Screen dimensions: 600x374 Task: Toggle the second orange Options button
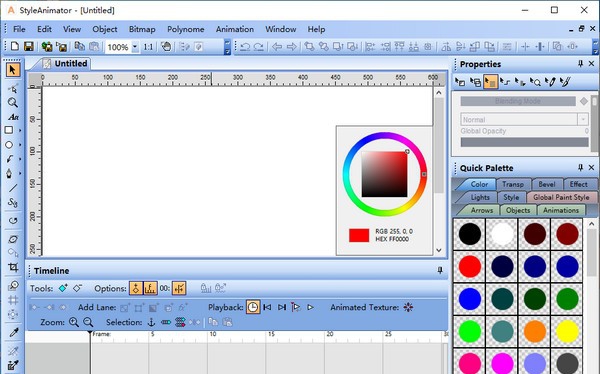tap(150, 288)
